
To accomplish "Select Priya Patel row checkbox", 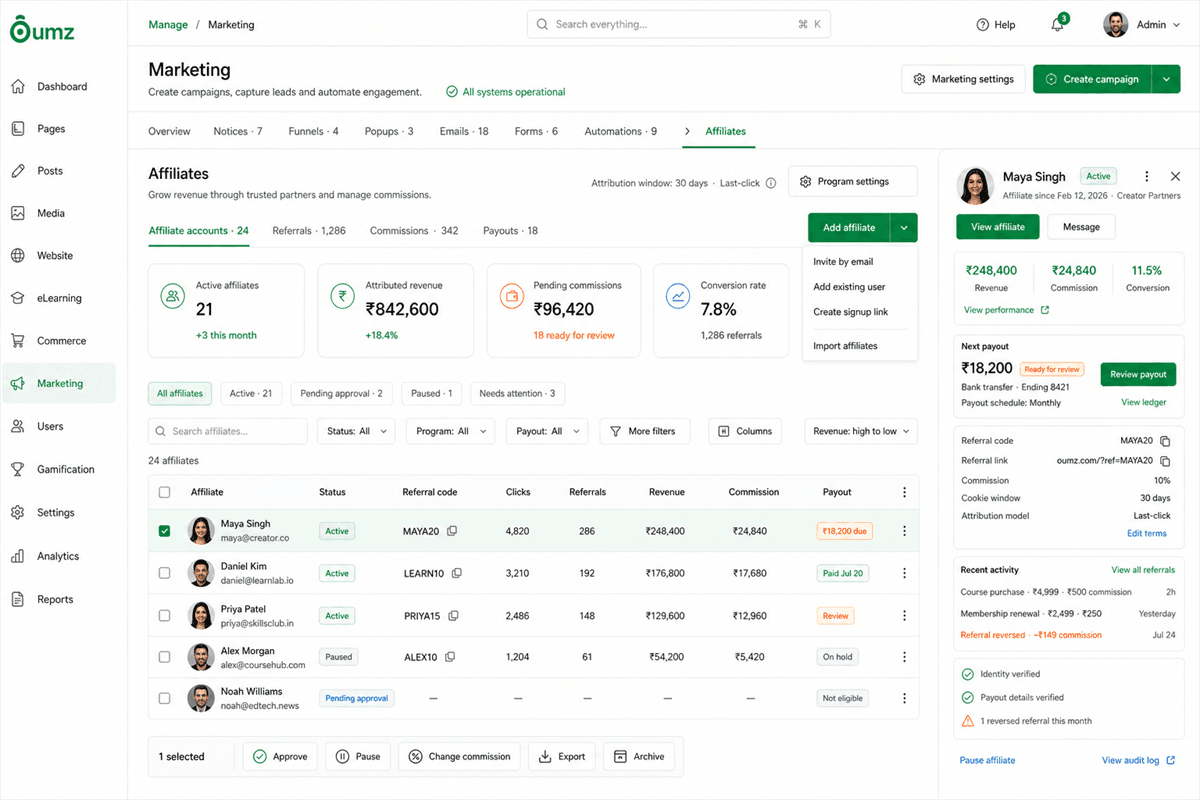I will pyautogui.click(x=165, y=615).
